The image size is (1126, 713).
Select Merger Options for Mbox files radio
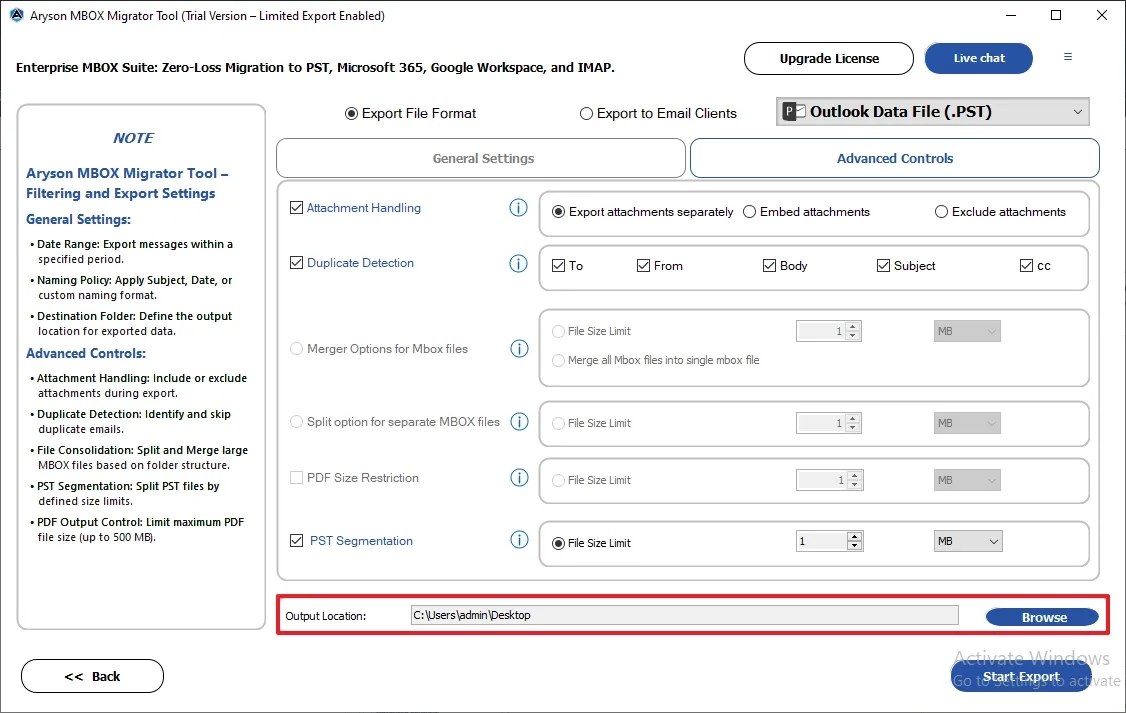(297, 349)
